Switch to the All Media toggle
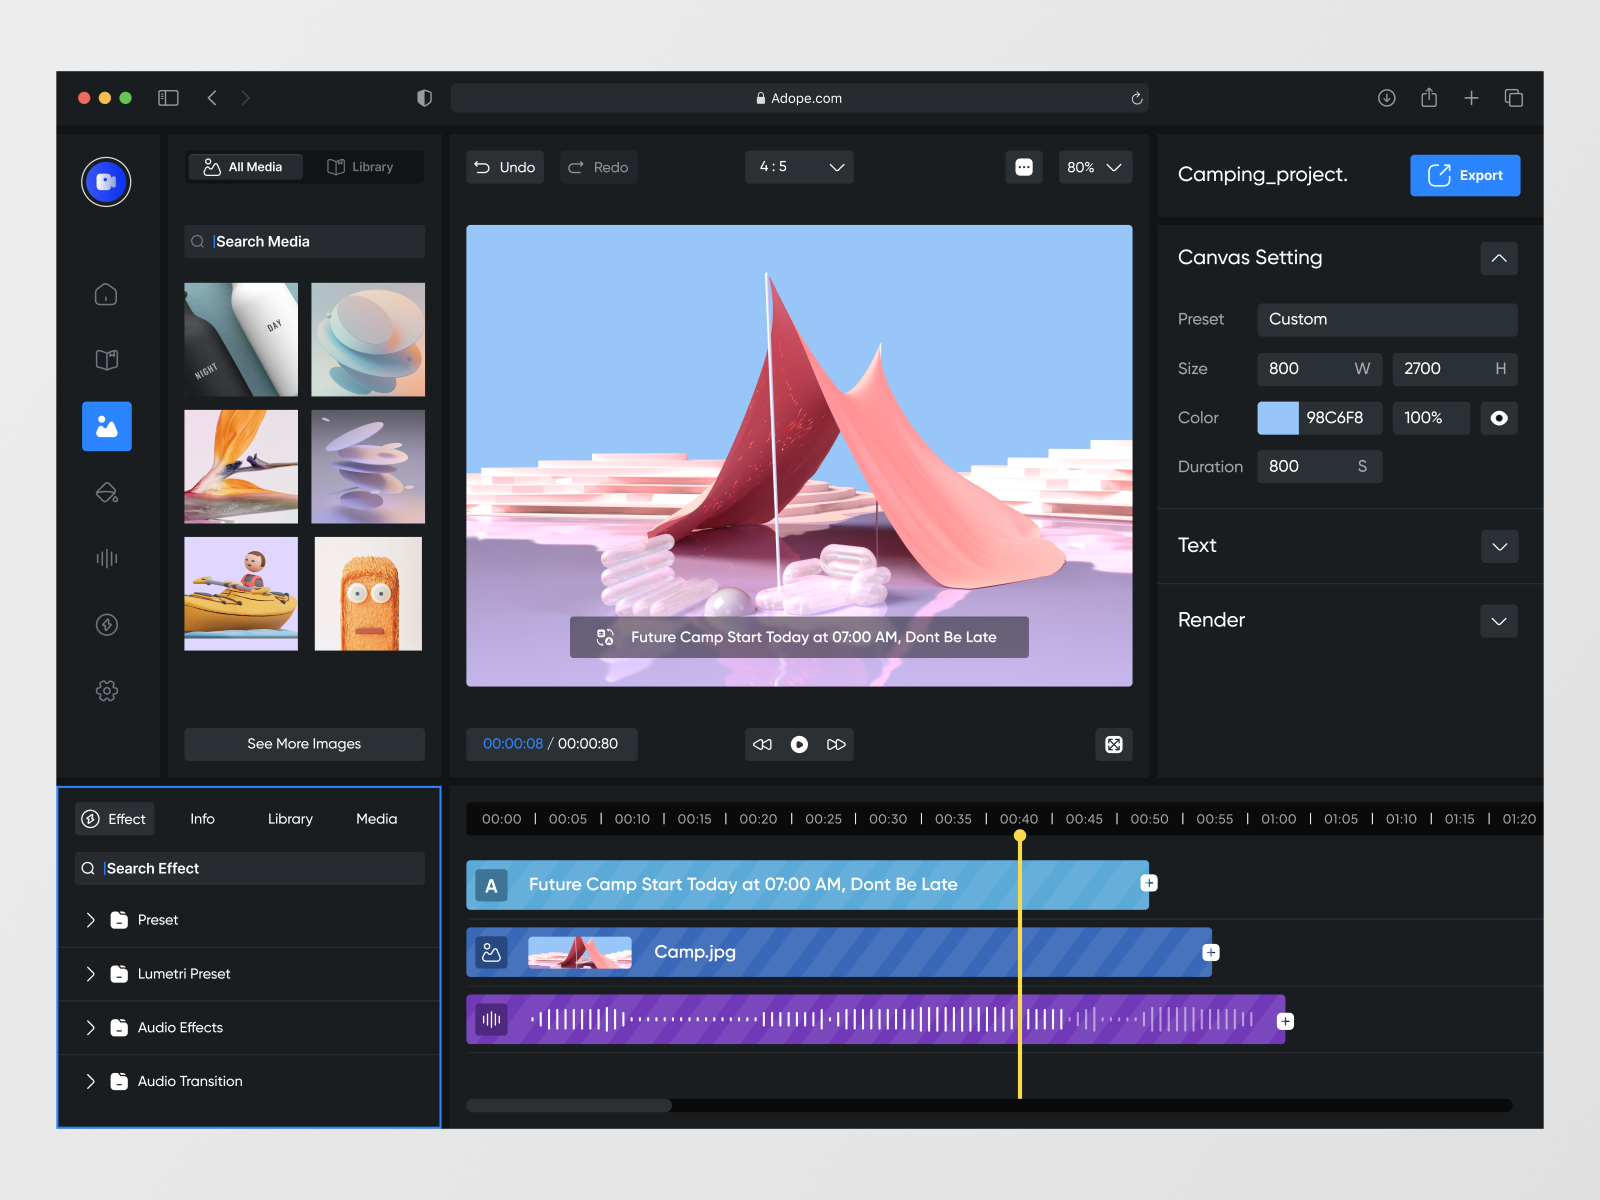1600x1200 pixels. coord(244,166)
